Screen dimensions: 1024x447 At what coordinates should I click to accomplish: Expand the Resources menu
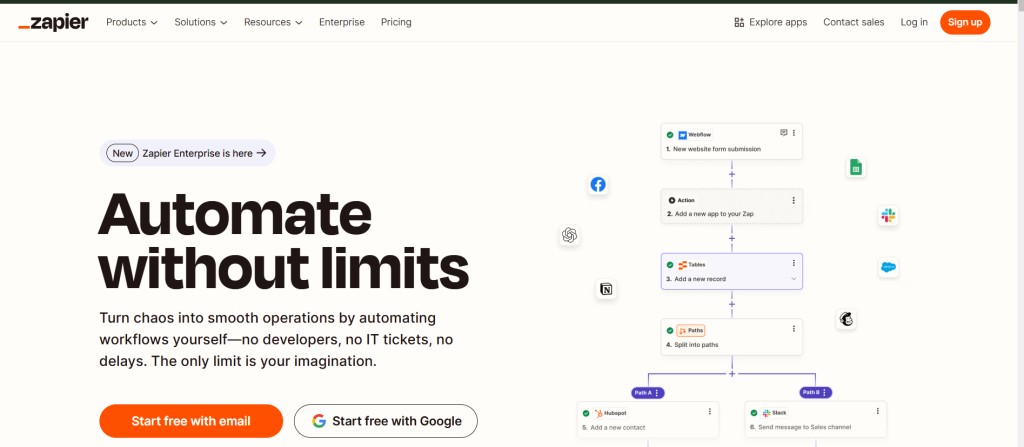273,22
